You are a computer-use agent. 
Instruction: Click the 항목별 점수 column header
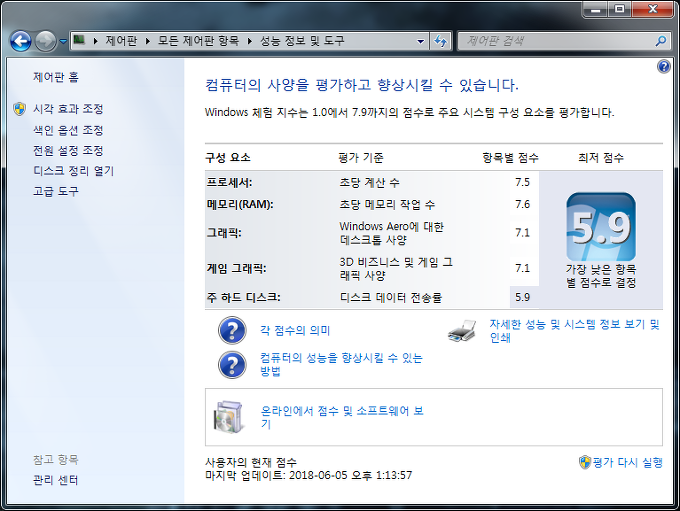510,157
